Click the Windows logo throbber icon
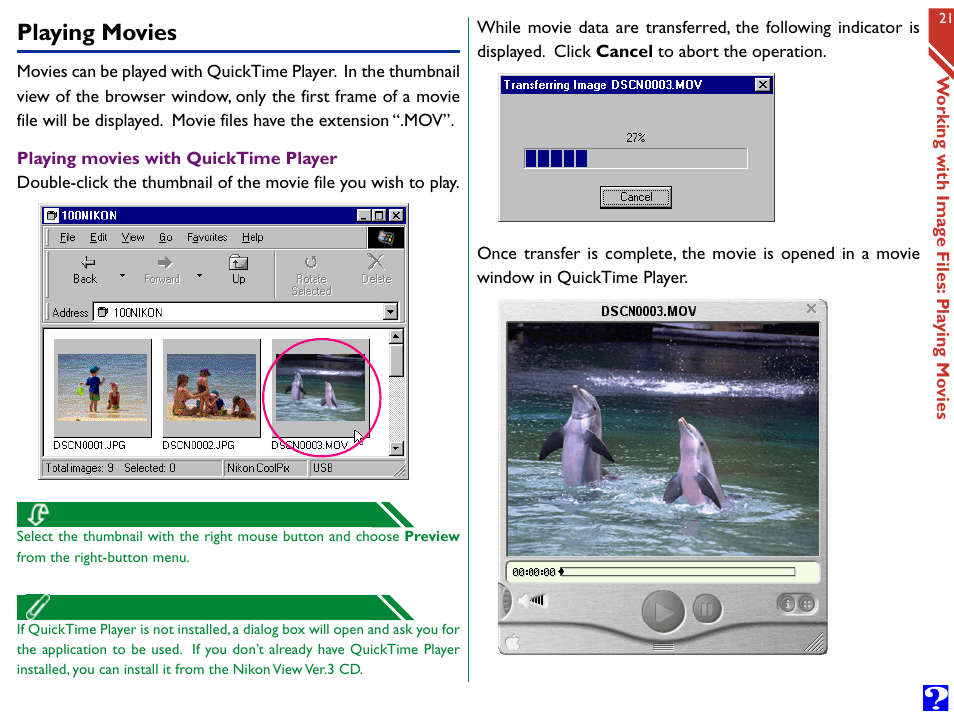Viewport: 954px width, 716px height. coord(386,237)
